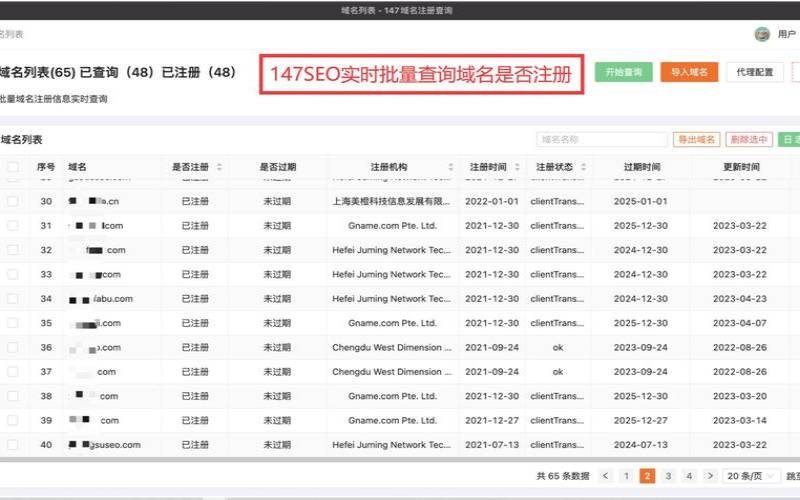Viewport: 800px width, 500px height.
Task: Click the 2021-12-27 registration date
Action: pos(492,420)
